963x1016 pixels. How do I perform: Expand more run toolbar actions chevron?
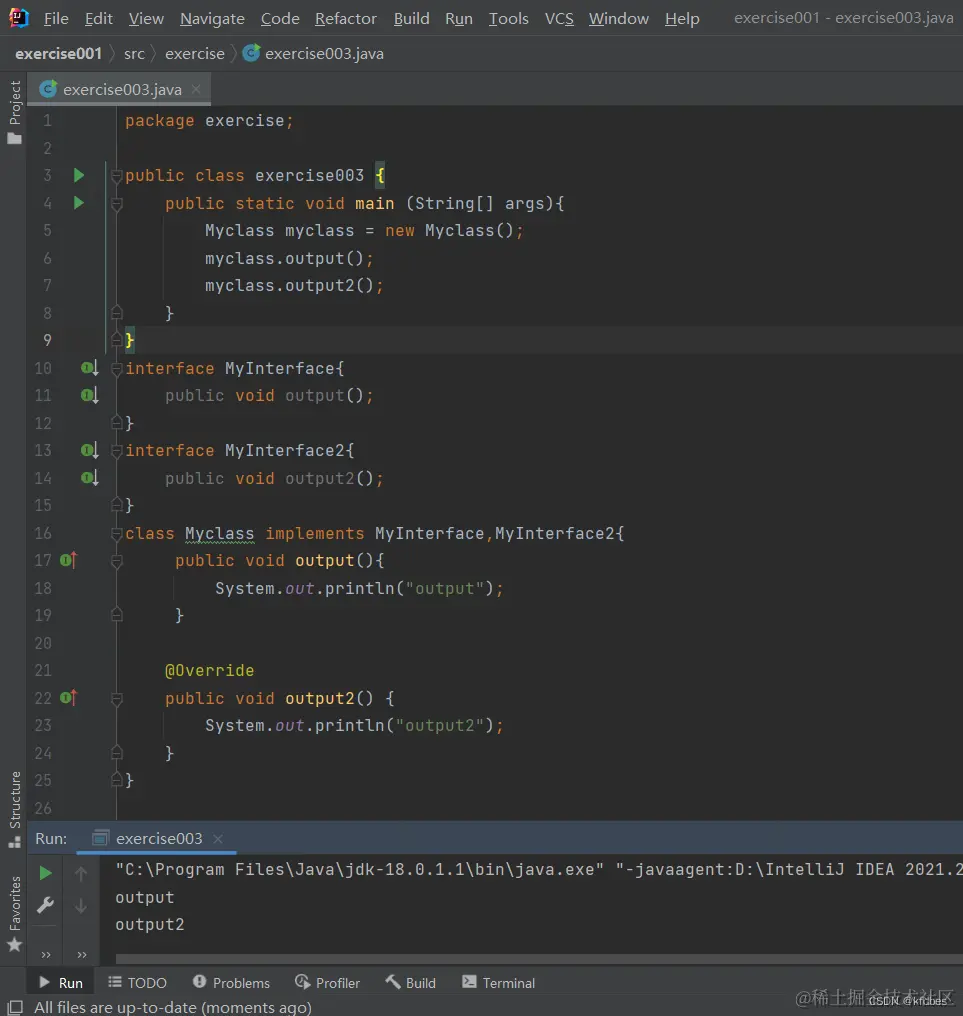click(45, 954)
